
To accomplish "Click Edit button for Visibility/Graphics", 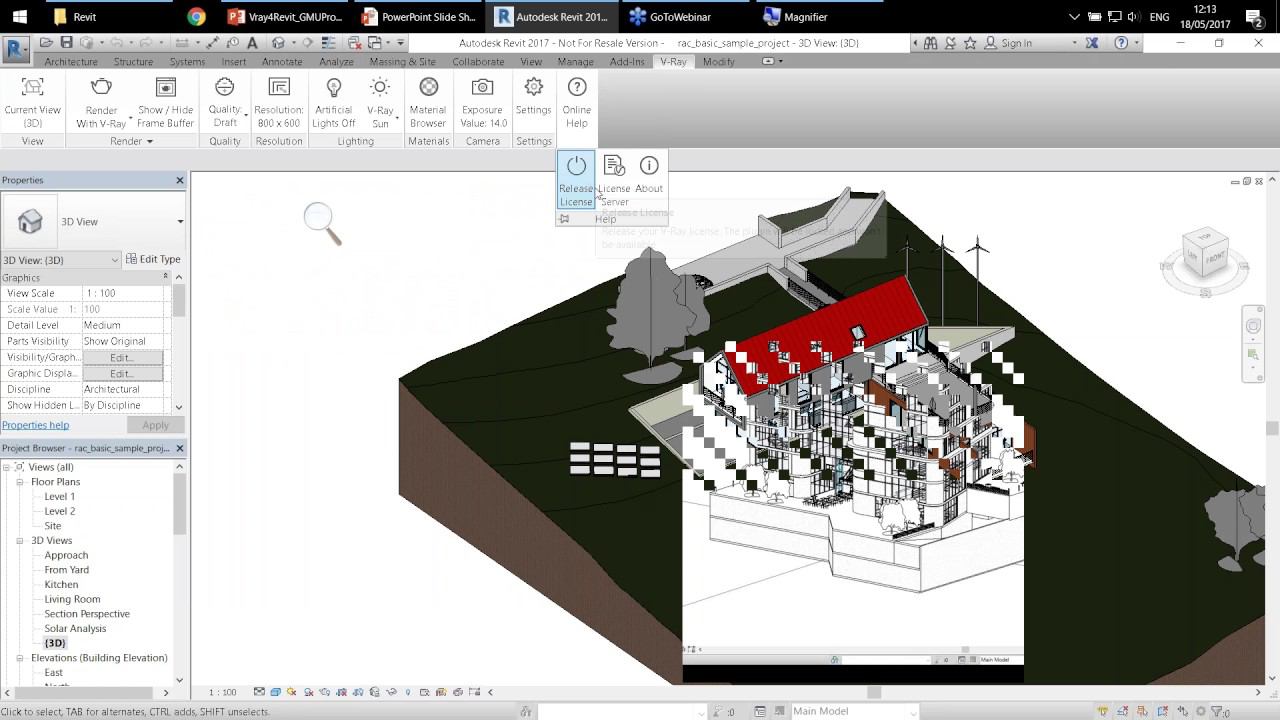I will click(x=122, y=357).
